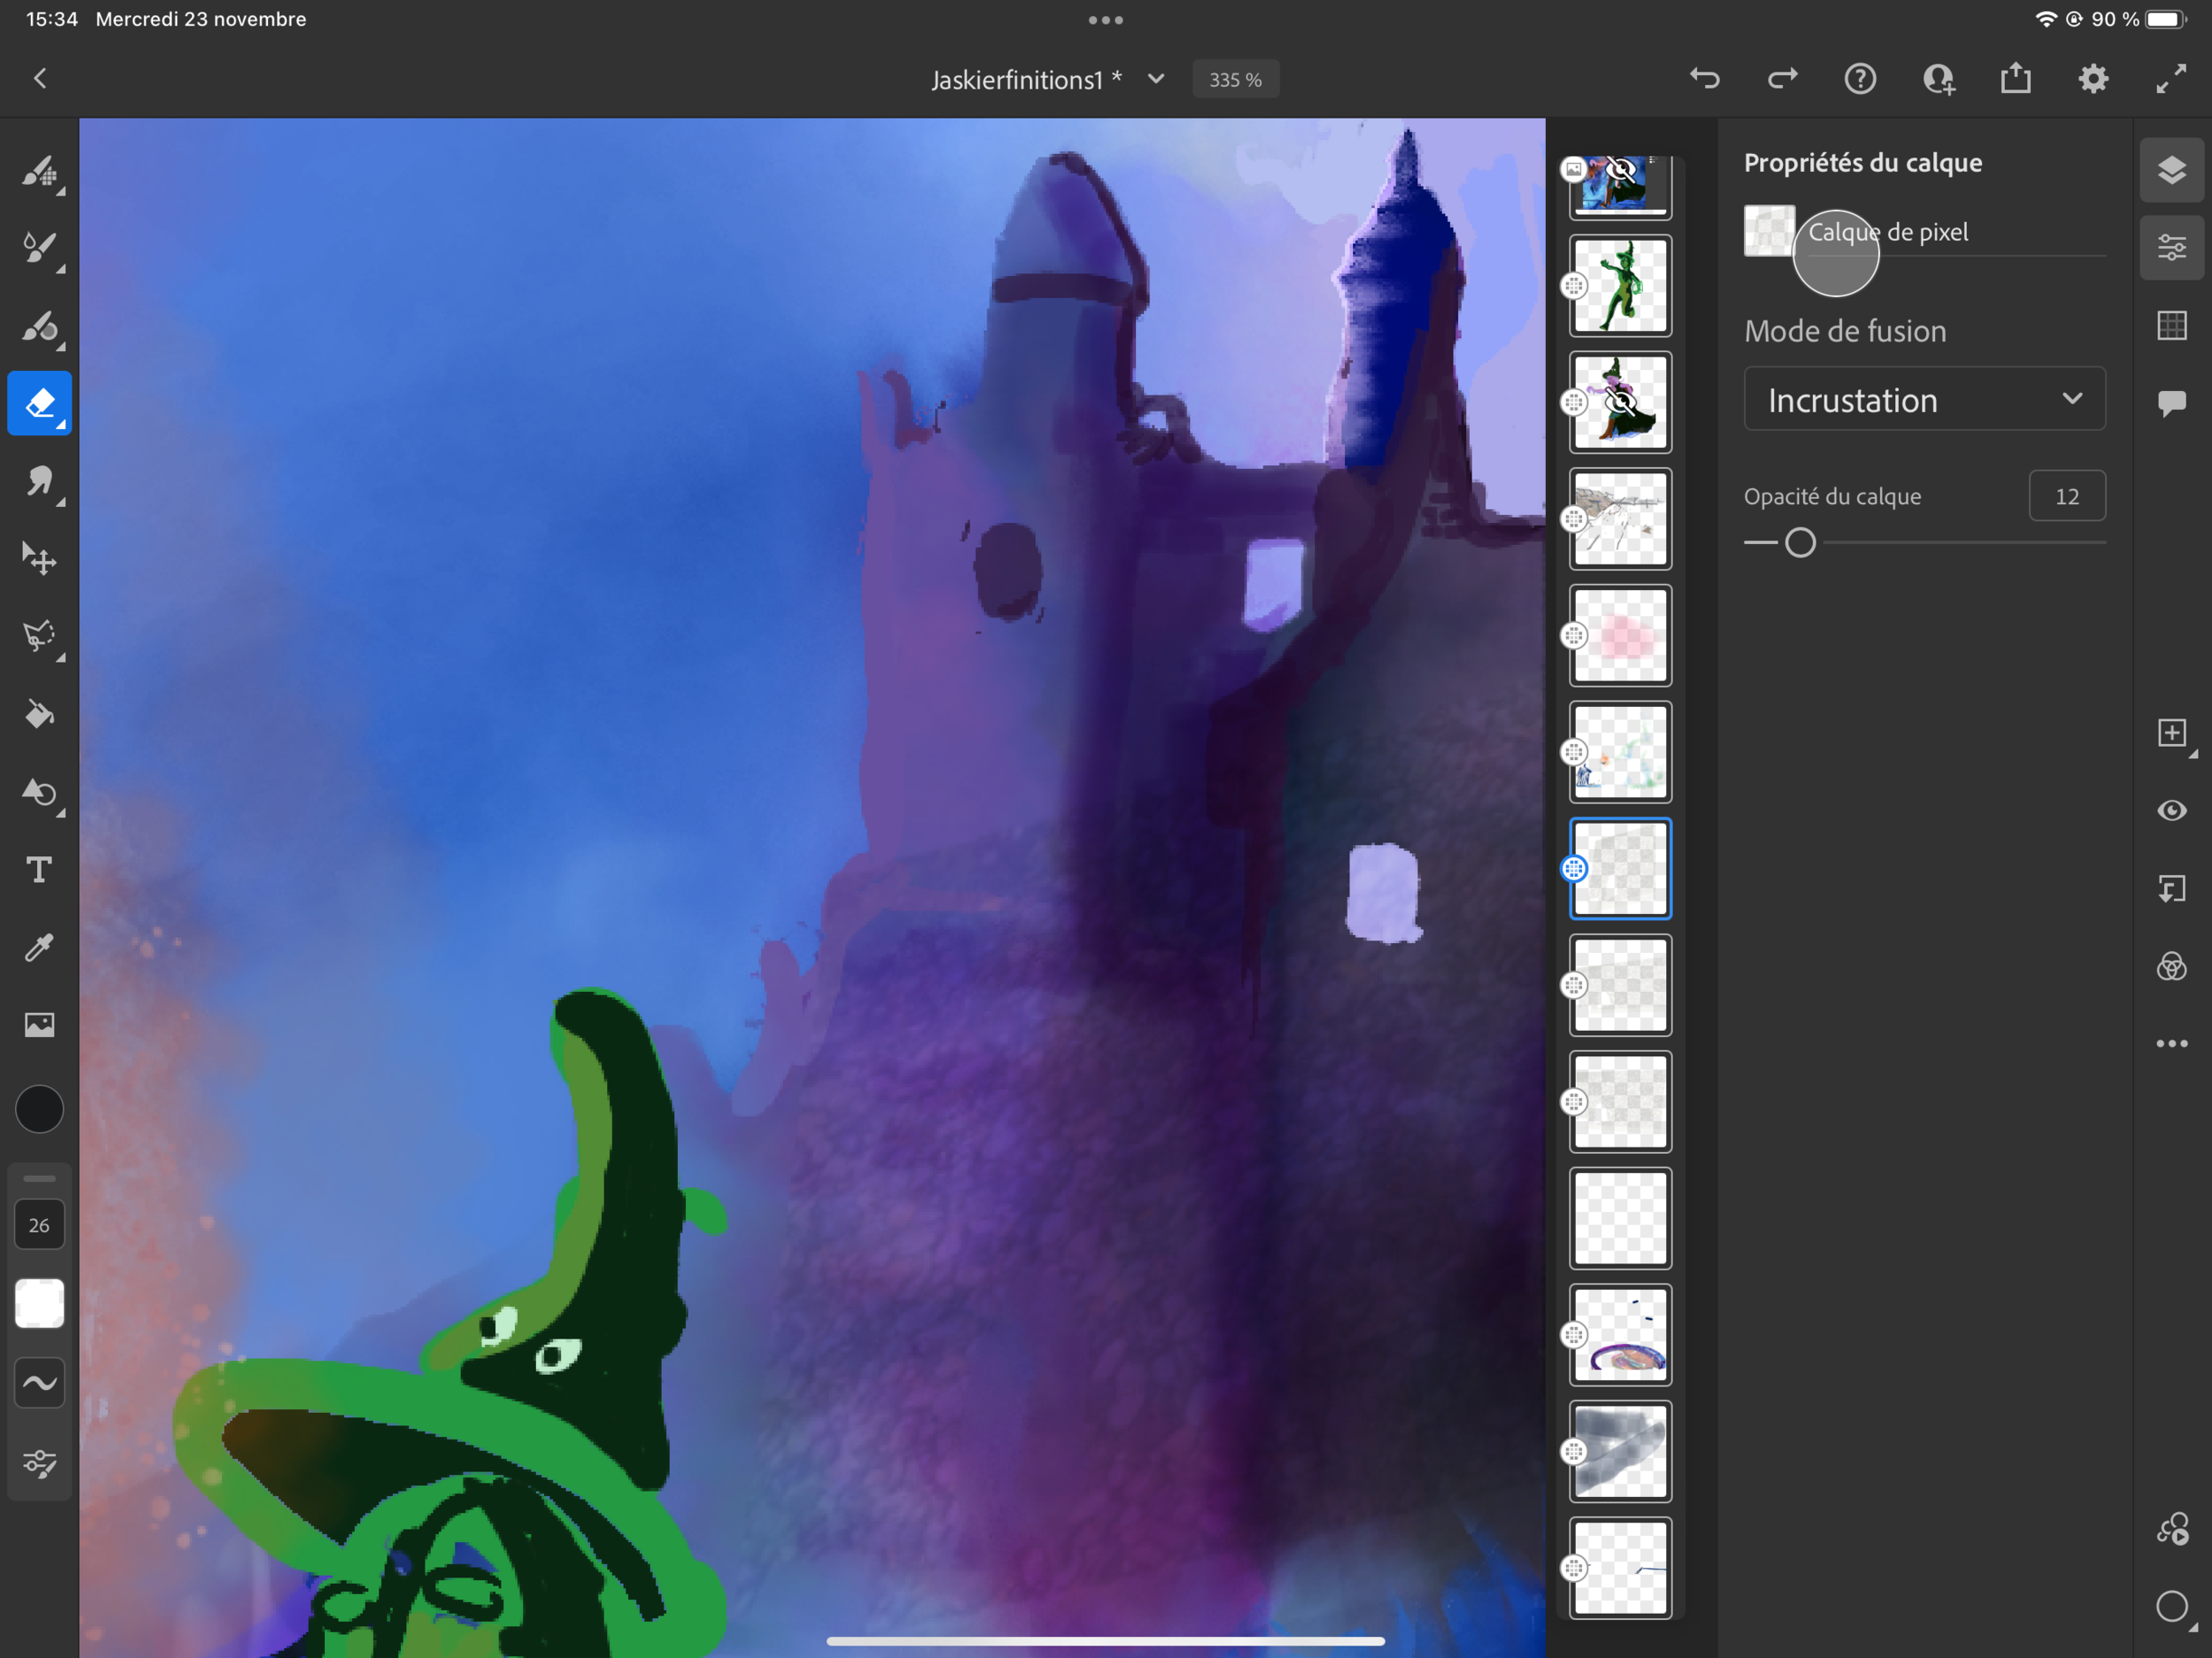The height and width of the screenshot is (1658, 2212).
Task: Click the undo arrow button
Action: [x=1704, y=79]
